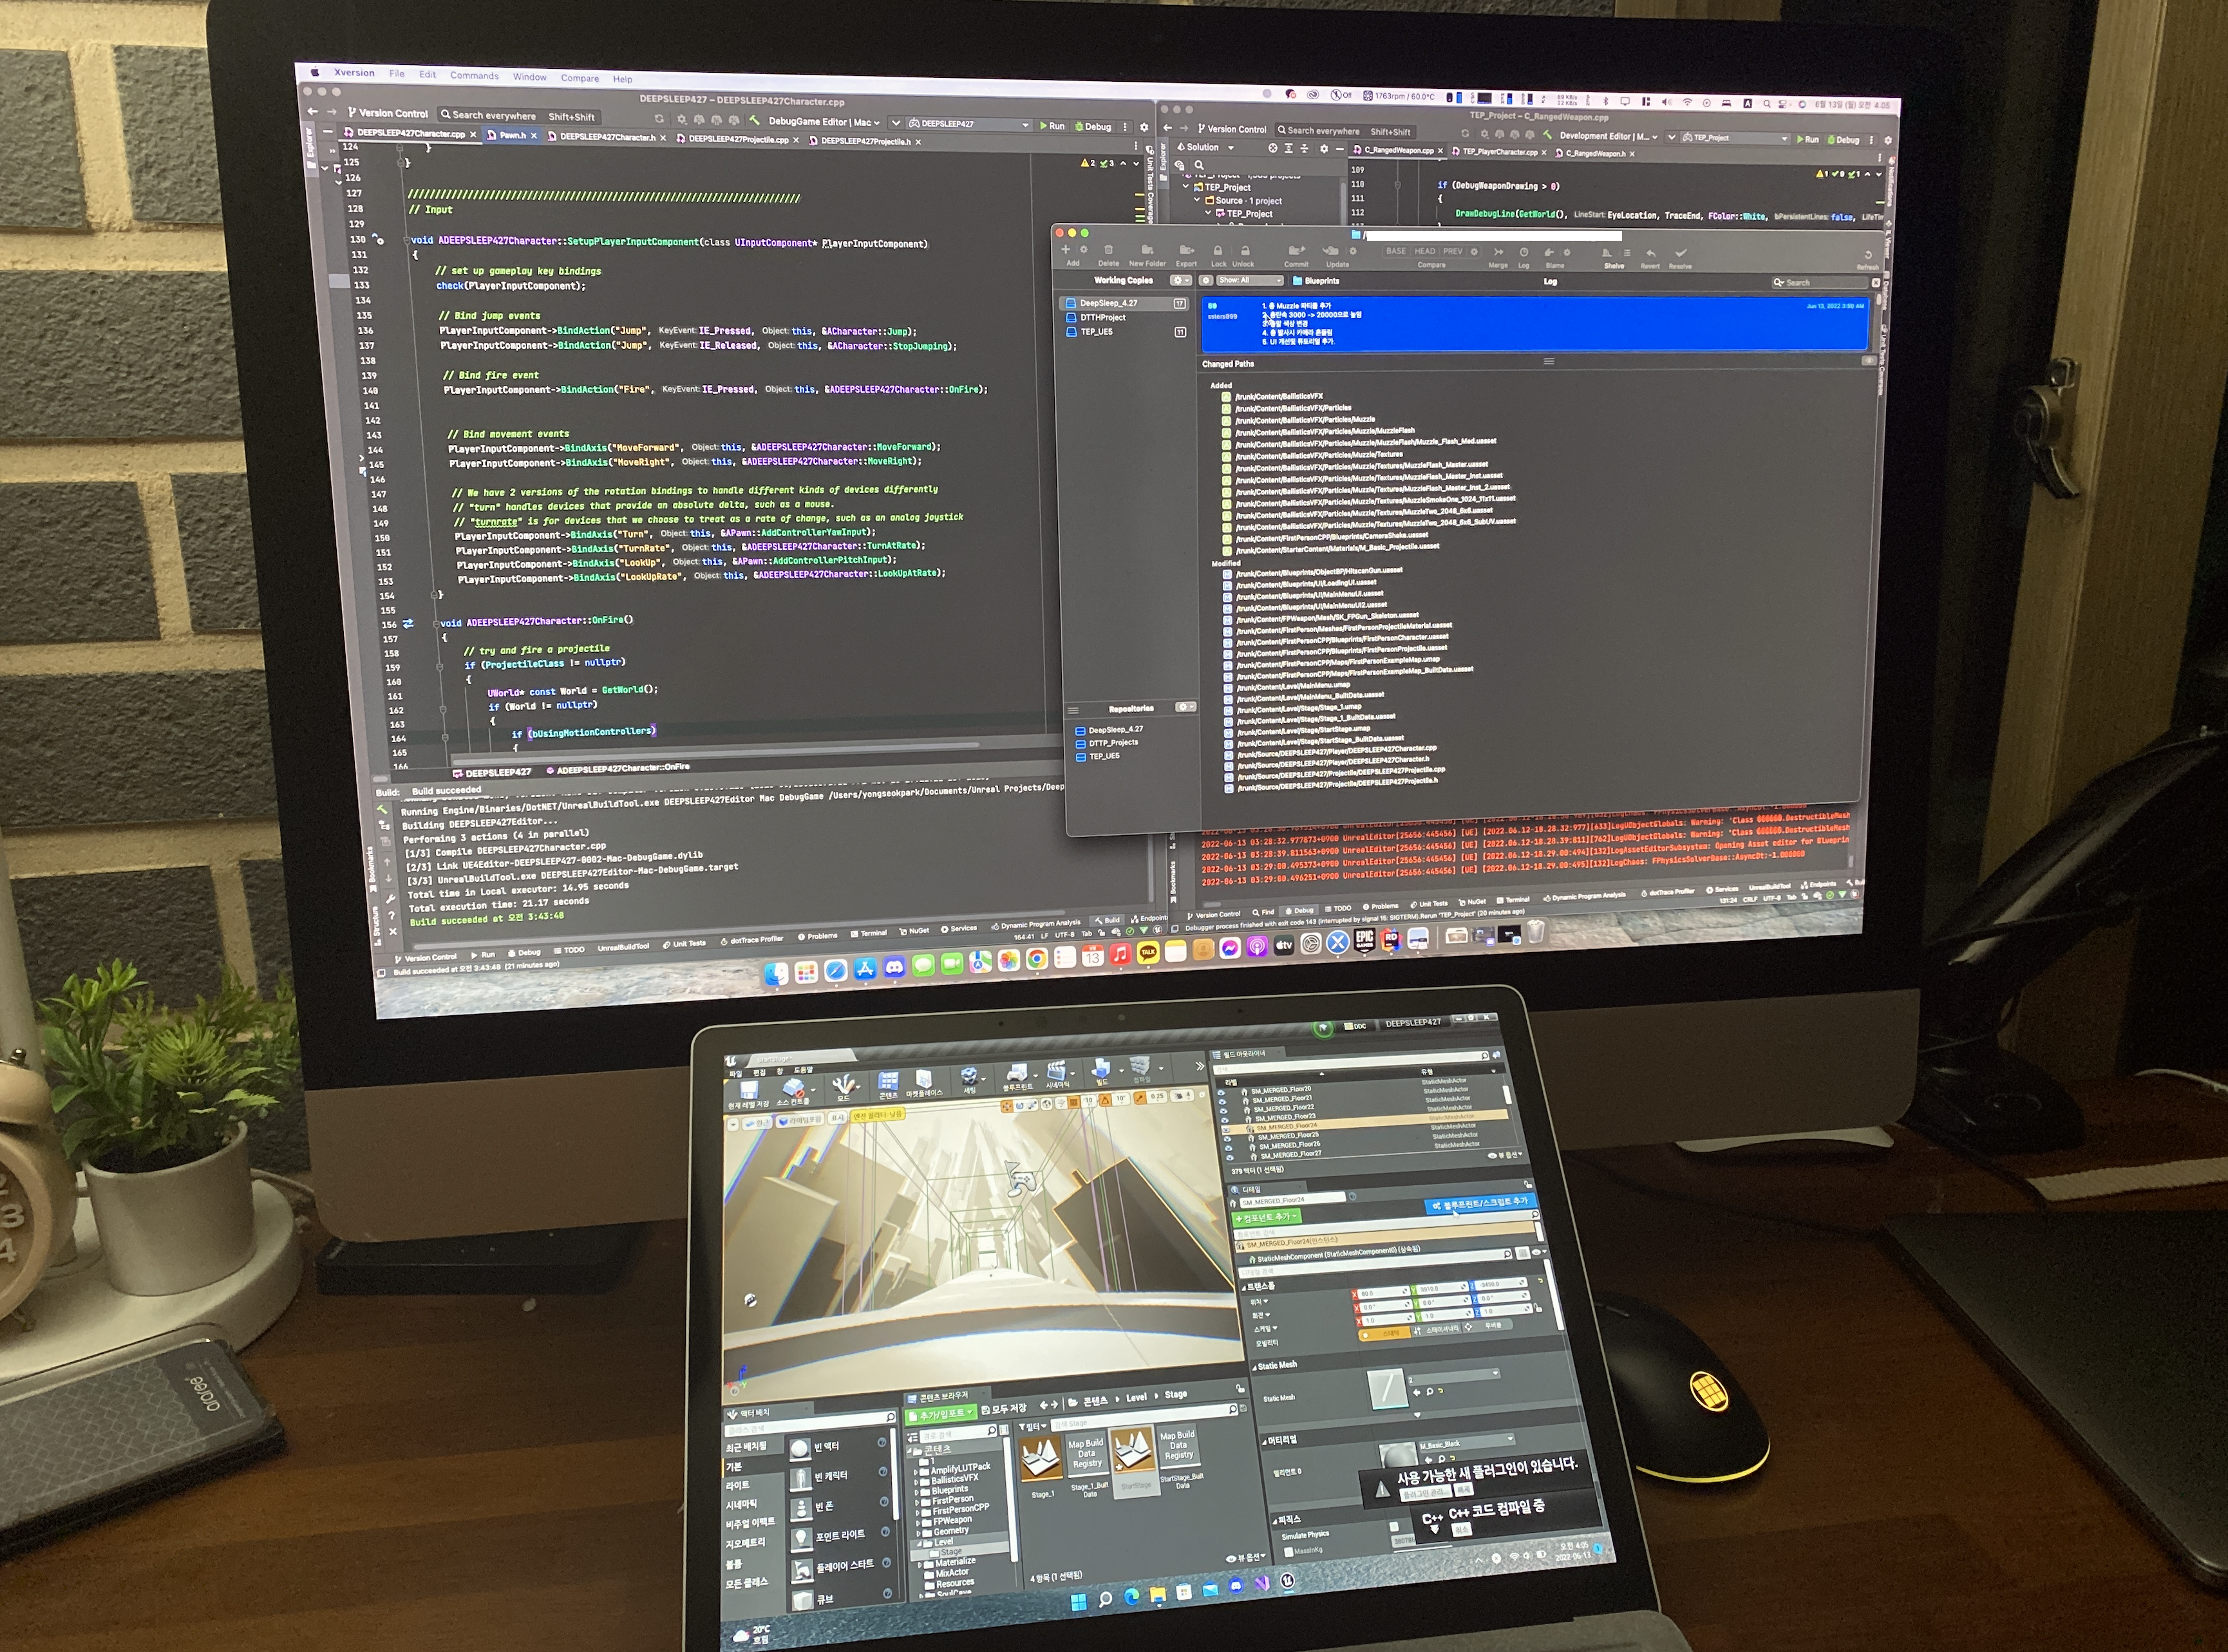2228x1652 pixels.
Task: Click the blue Add Blueprint/Script button
Action: (x=1480, y=1203)
